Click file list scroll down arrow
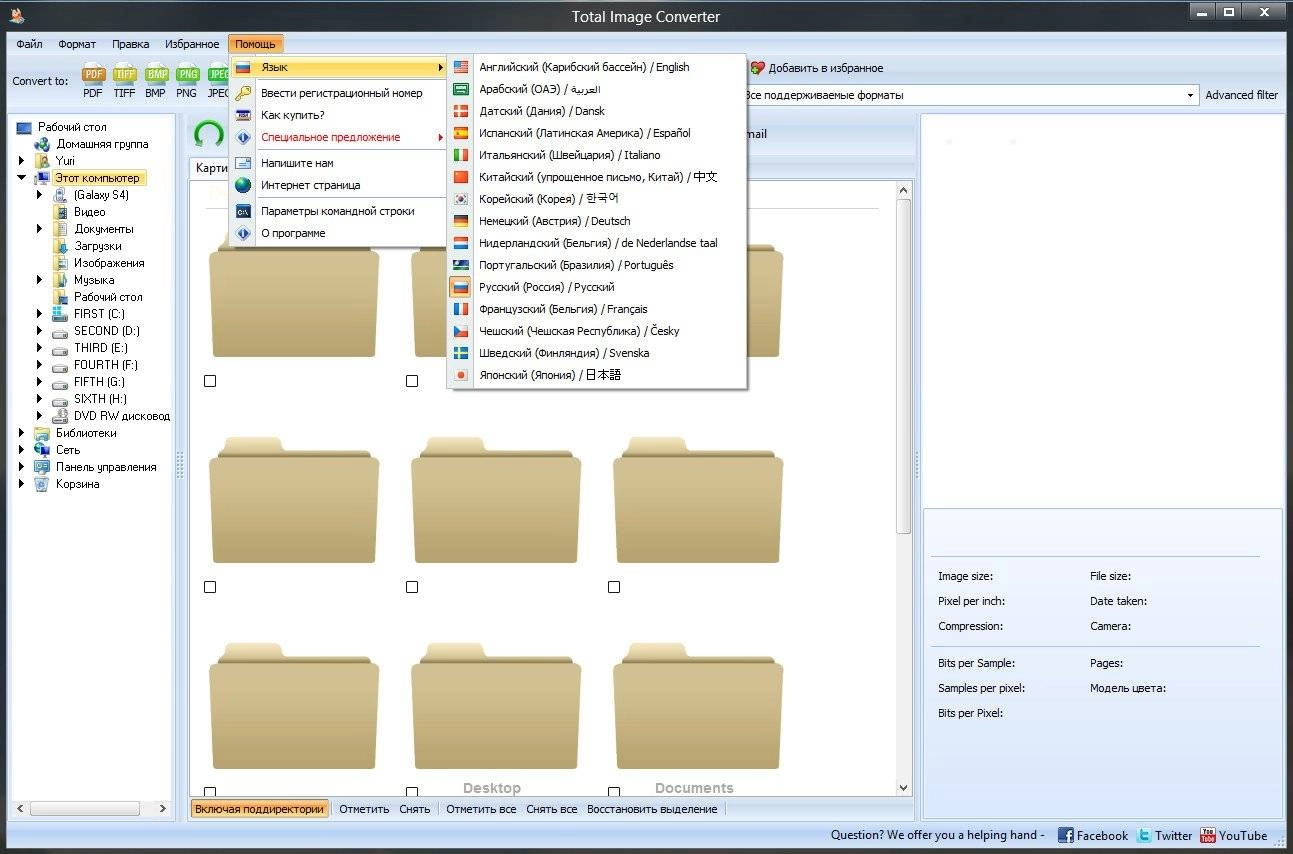This screenshot has height=854, width=1293. (x=904, y=788)
